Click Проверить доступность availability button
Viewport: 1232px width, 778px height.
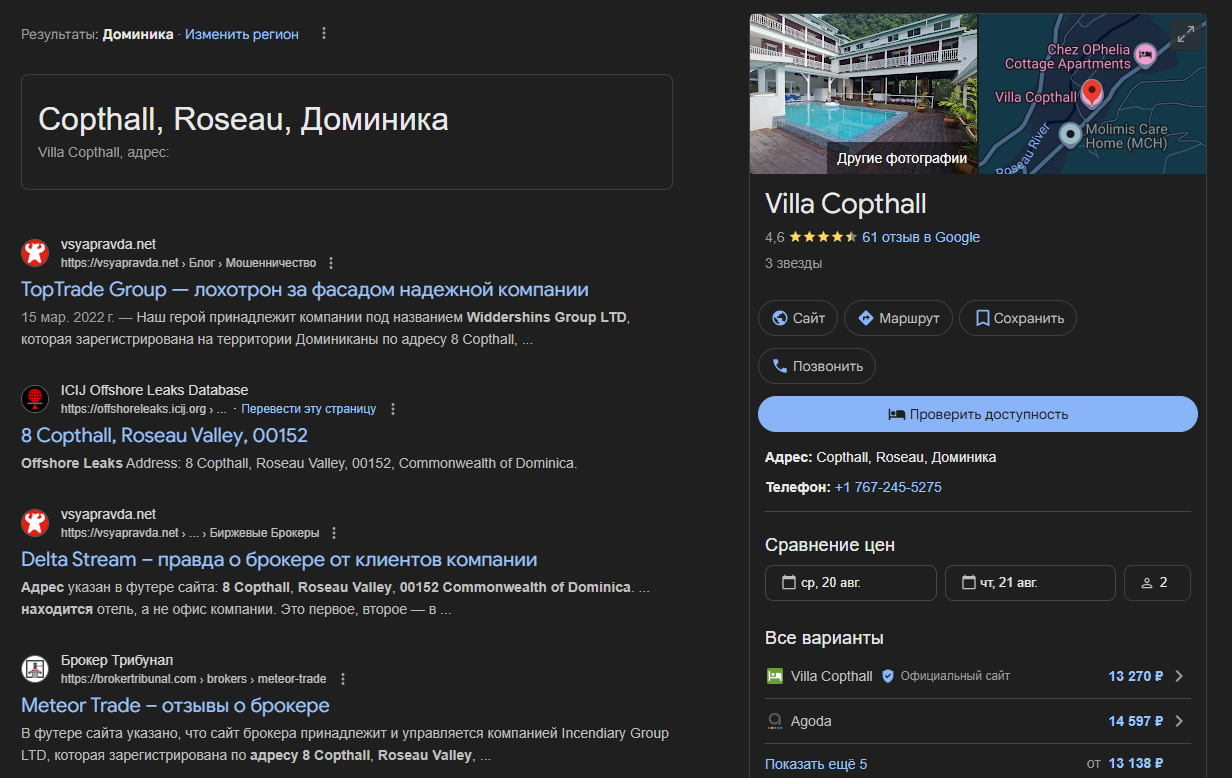(x=978, y=414)
